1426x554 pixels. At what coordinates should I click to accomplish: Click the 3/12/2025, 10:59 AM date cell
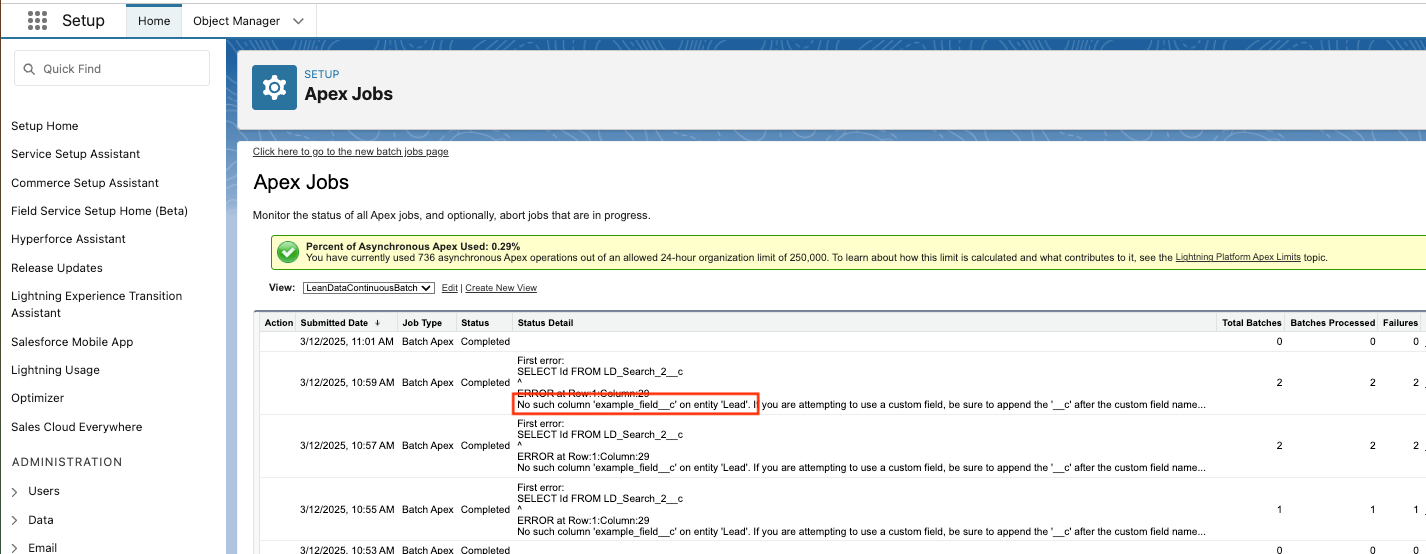tap(347, 383)
